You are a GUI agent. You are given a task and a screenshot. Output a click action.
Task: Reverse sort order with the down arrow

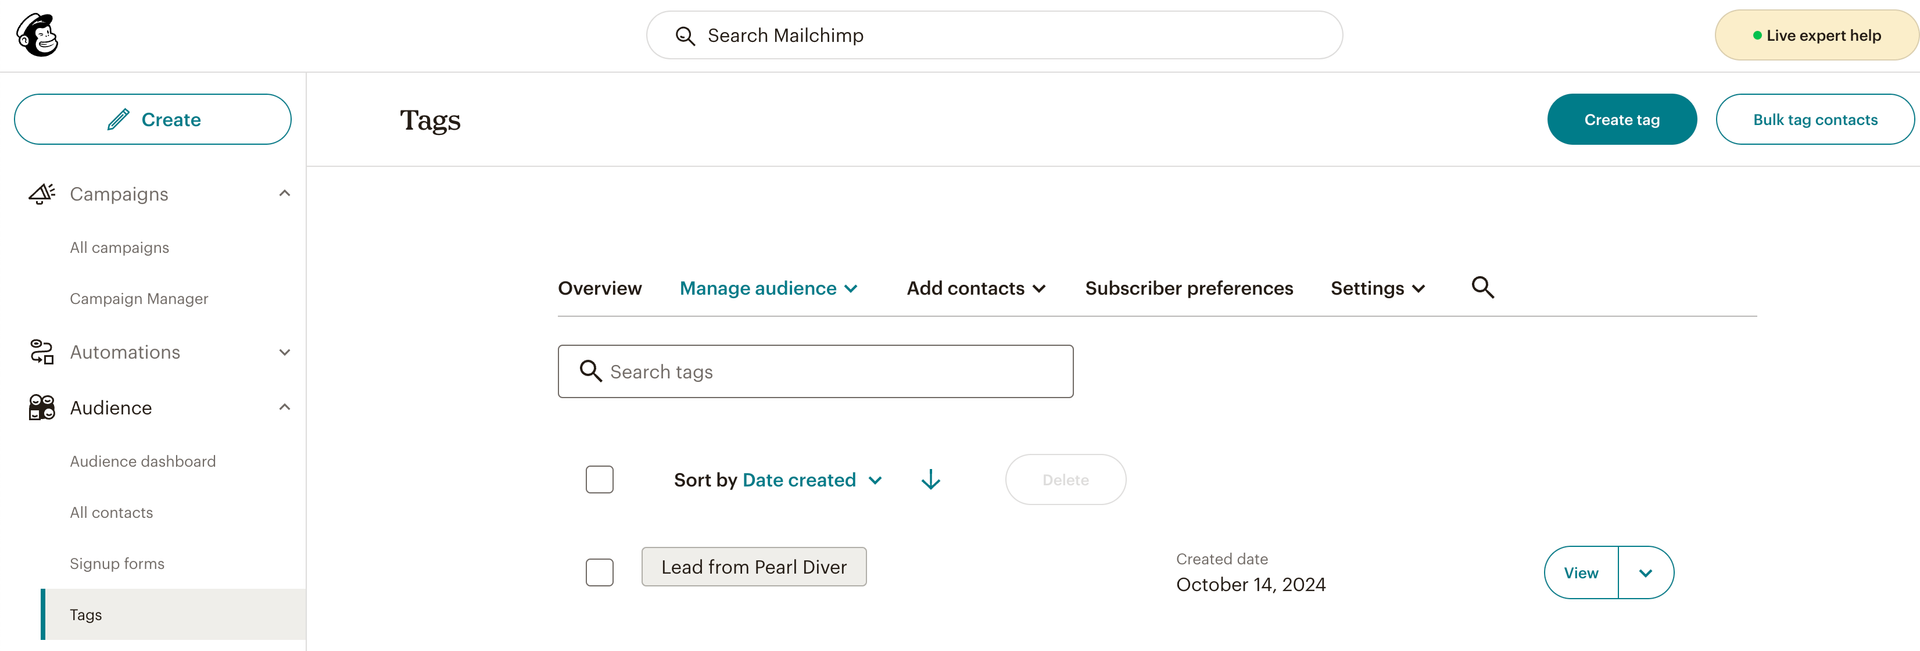[930, 480]
